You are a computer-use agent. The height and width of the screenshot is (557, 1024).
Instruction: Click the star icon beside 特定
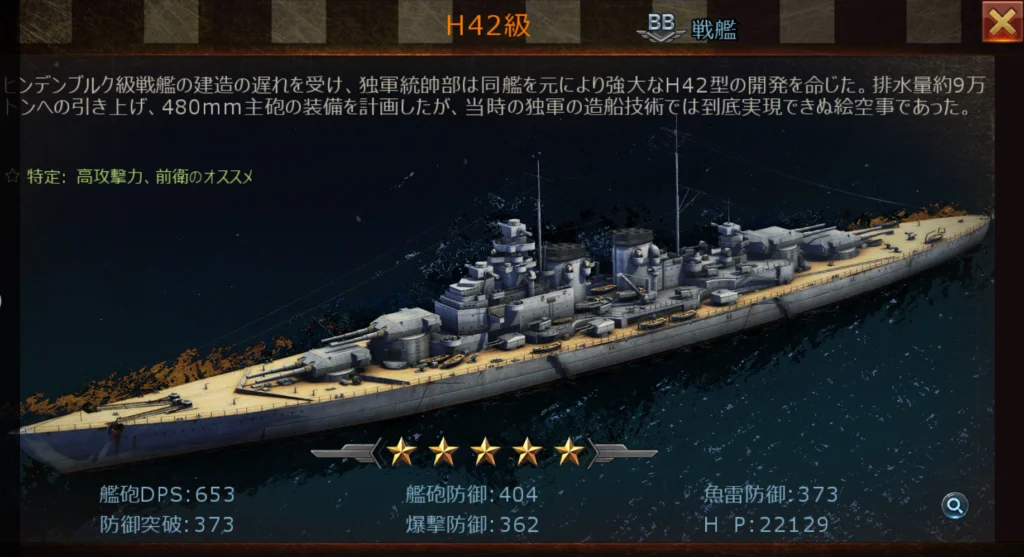(12, 176)
